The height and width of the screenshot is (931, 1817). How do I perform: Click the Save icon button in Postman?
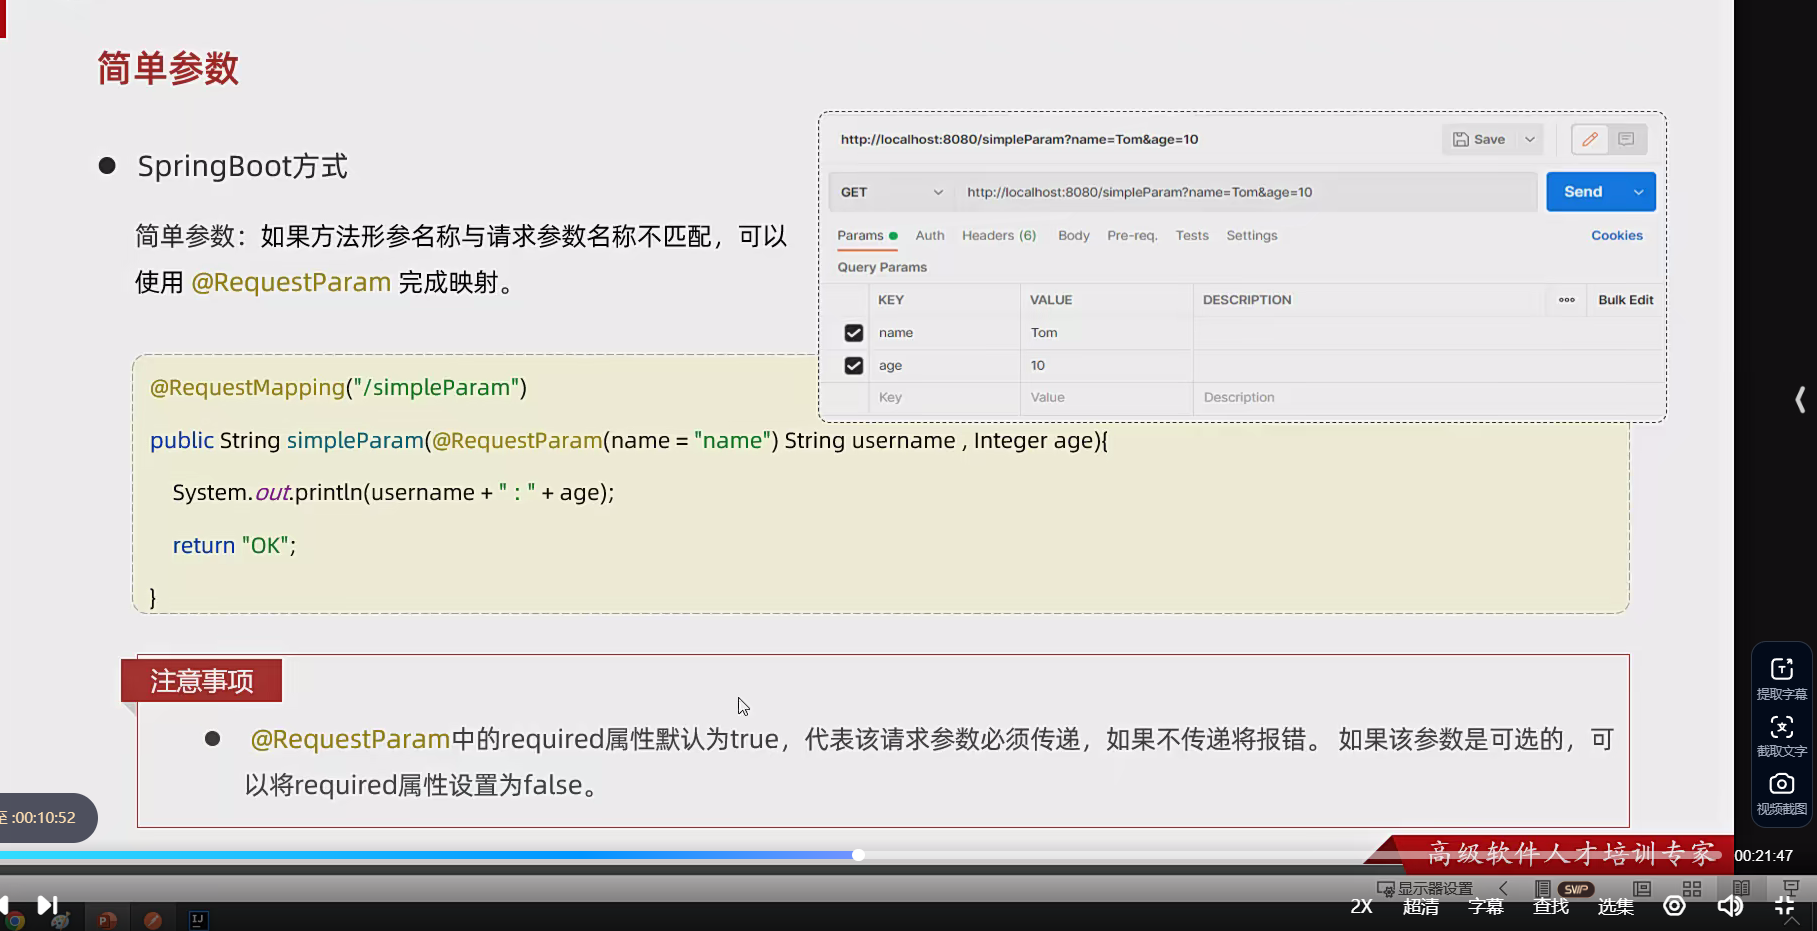point(1479,139)
